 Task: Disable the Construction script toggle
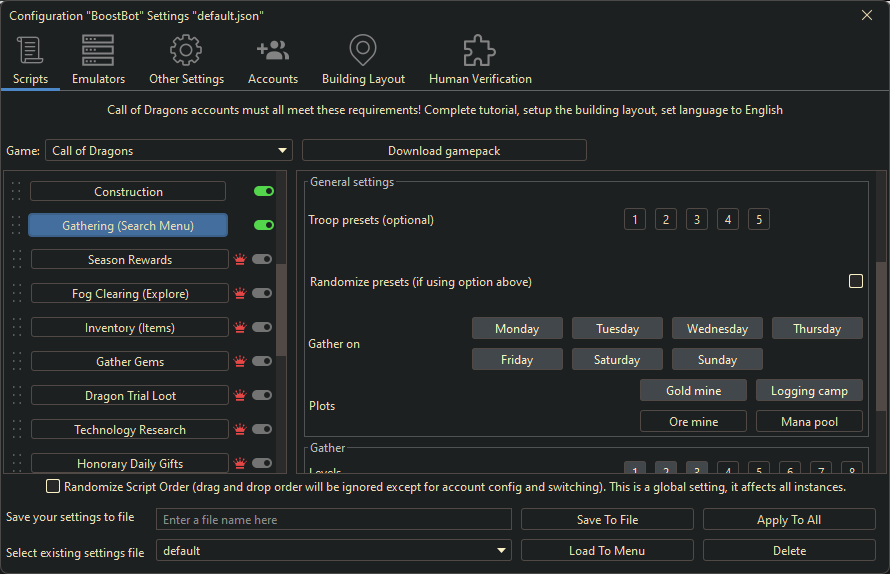[264, 191]
